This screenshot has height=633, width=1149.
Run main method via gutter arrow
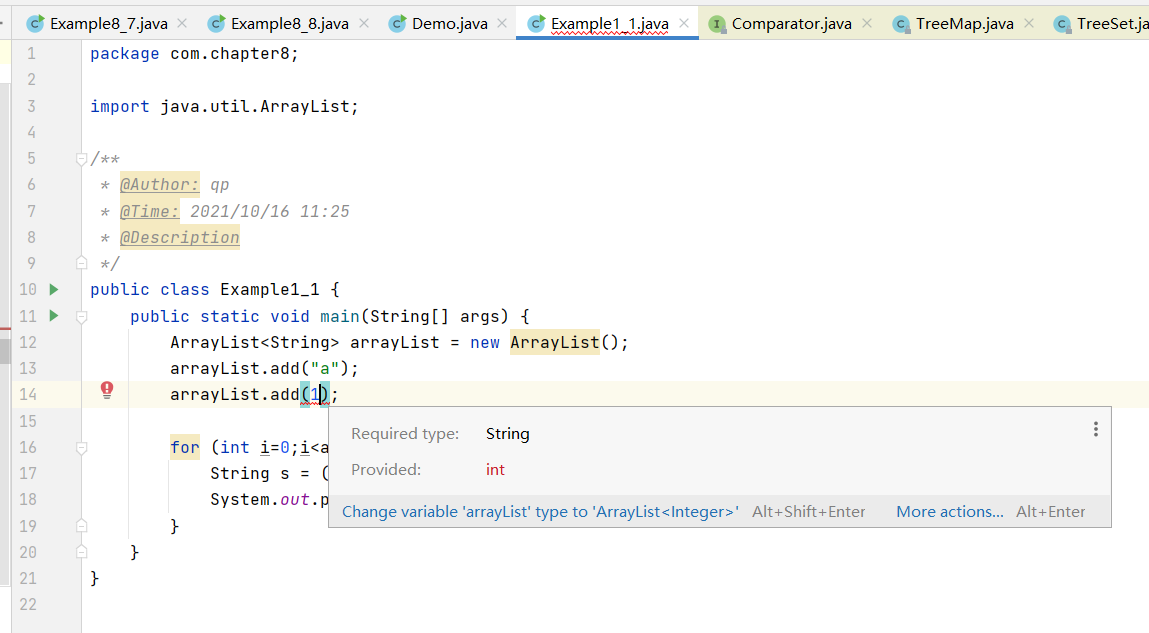pyautogui.click(x=53, y=316)
